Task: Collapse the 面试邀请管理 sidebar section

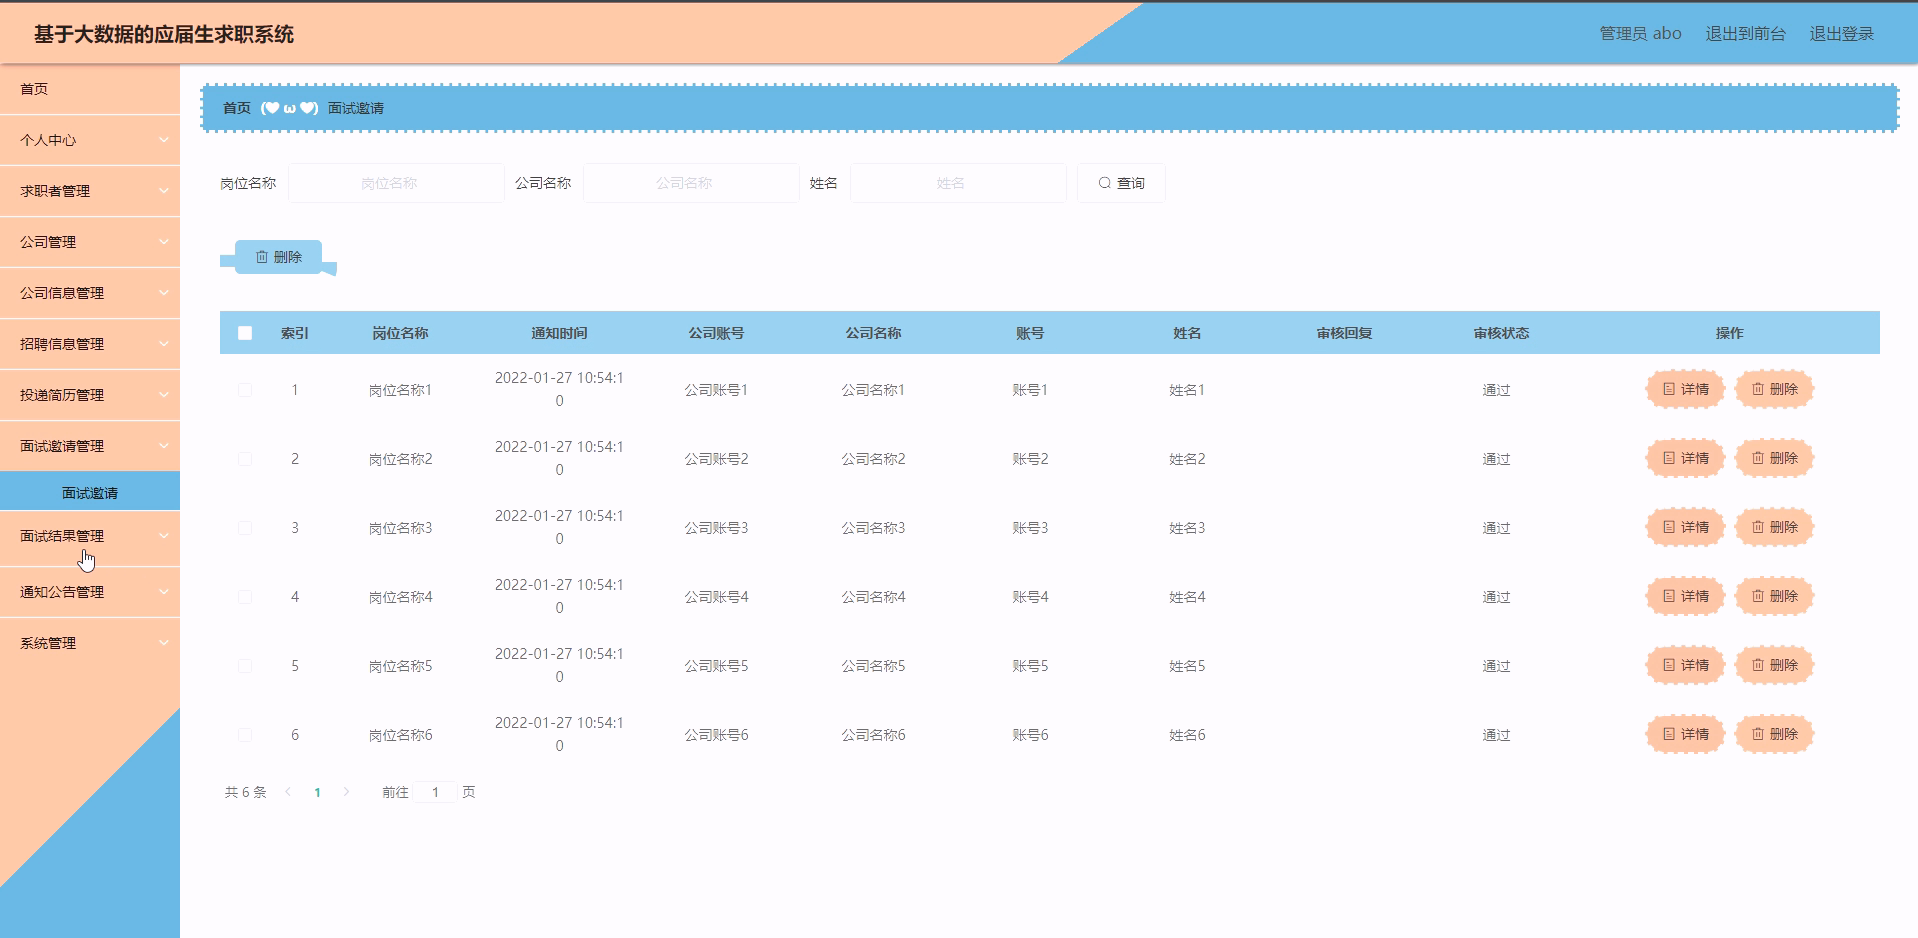Action: pyautogui.click(x=89, y=445)
